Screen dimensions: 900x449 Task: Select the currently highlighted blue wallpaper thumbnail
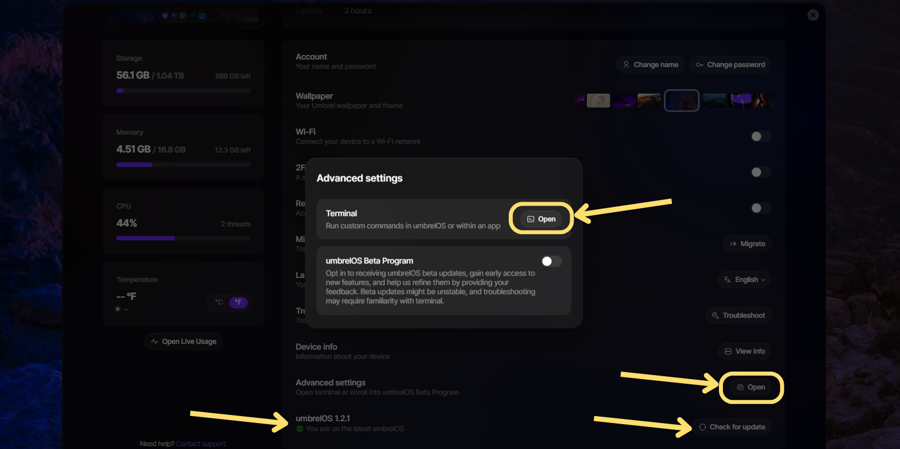coord(682,100)
